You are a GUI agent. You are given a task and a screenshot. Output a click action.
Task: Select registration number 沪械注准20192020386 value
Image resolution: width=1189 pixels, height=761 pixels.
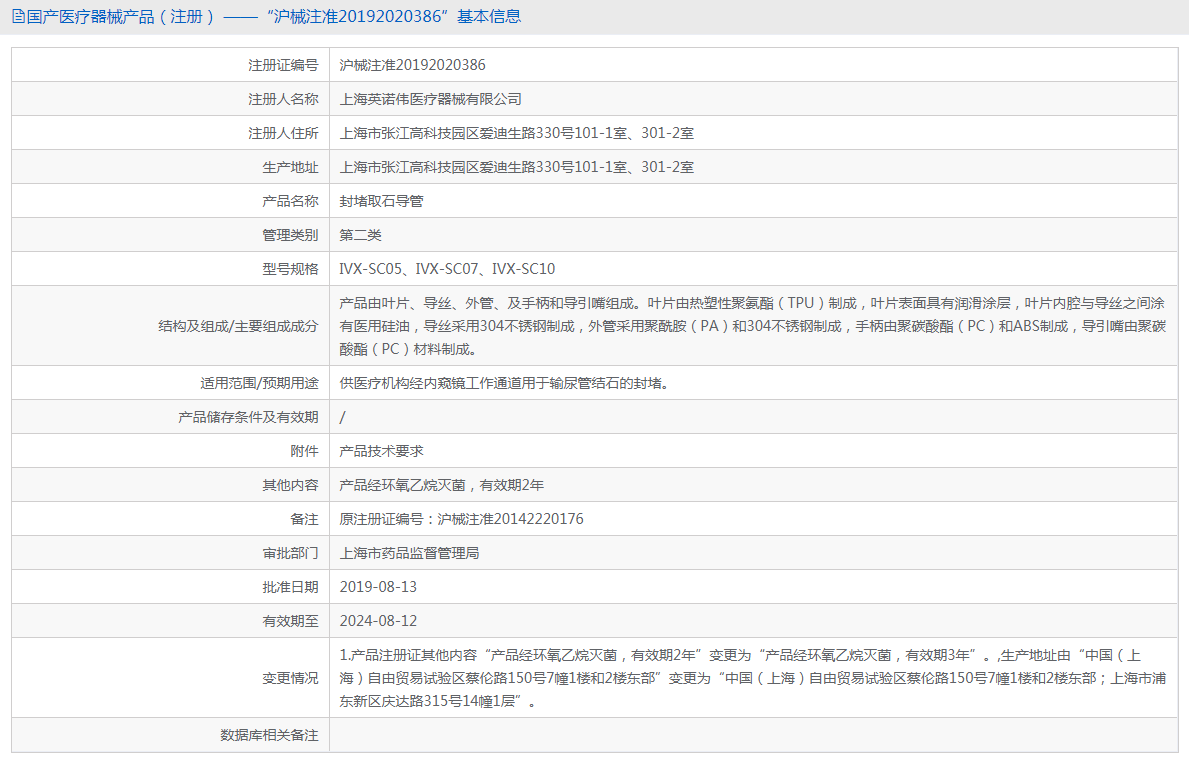[x=412, y=65]
